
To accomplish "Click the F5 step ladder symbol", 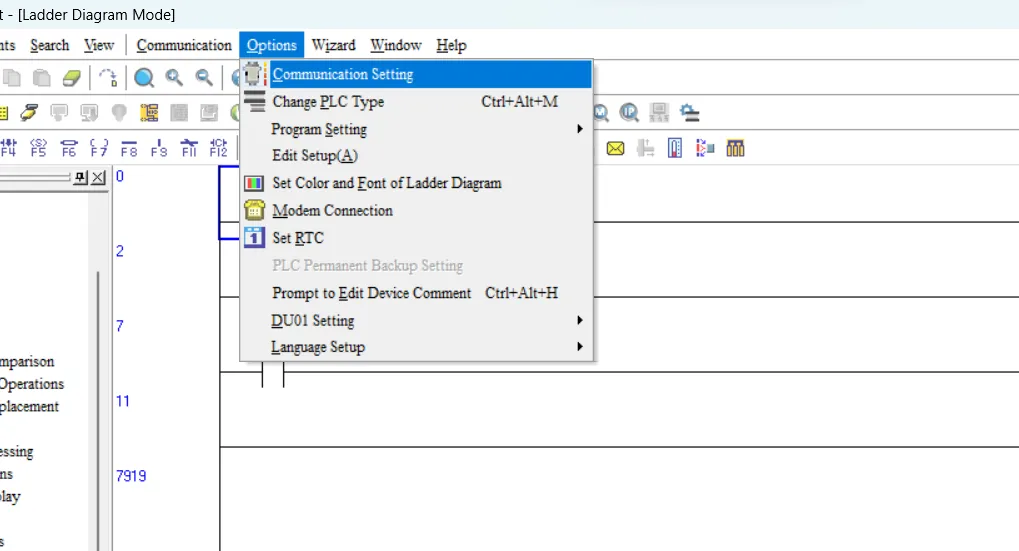I will tap(38, 148).
